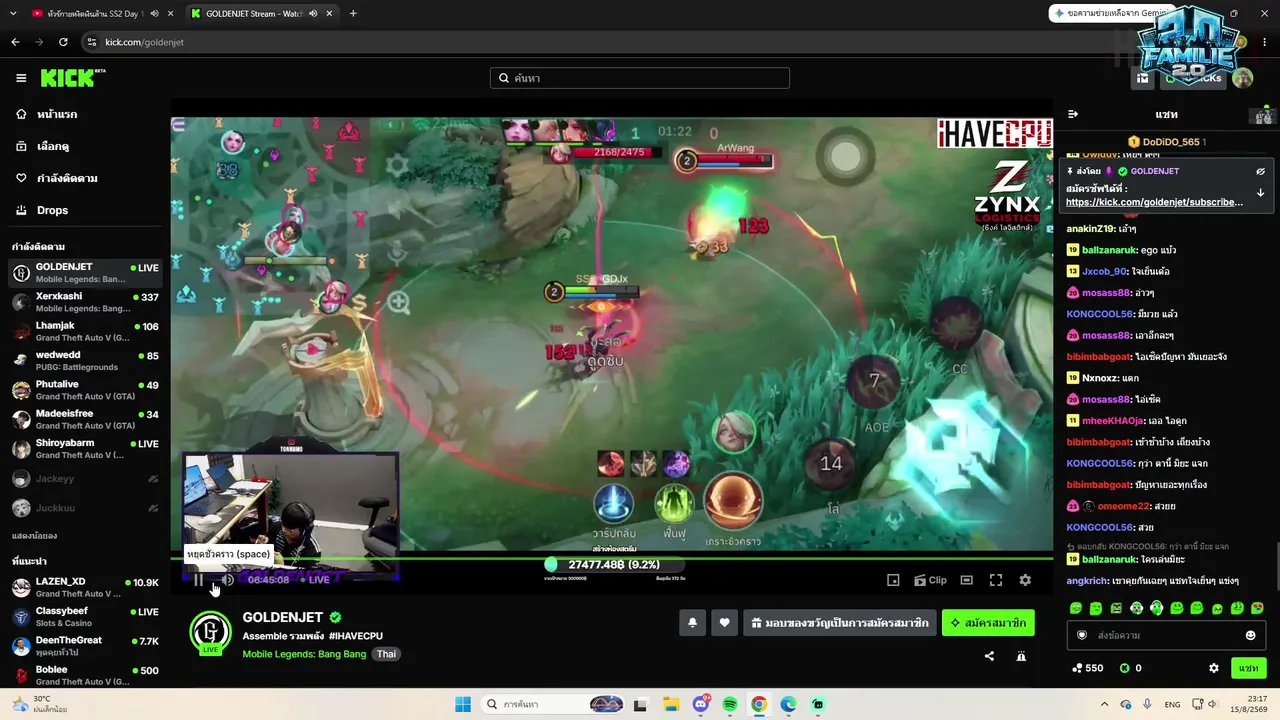Open Classybeef recommended channel
Image resolution: width=1280 pixels, height=720 pixels.
tap(85, 616)
